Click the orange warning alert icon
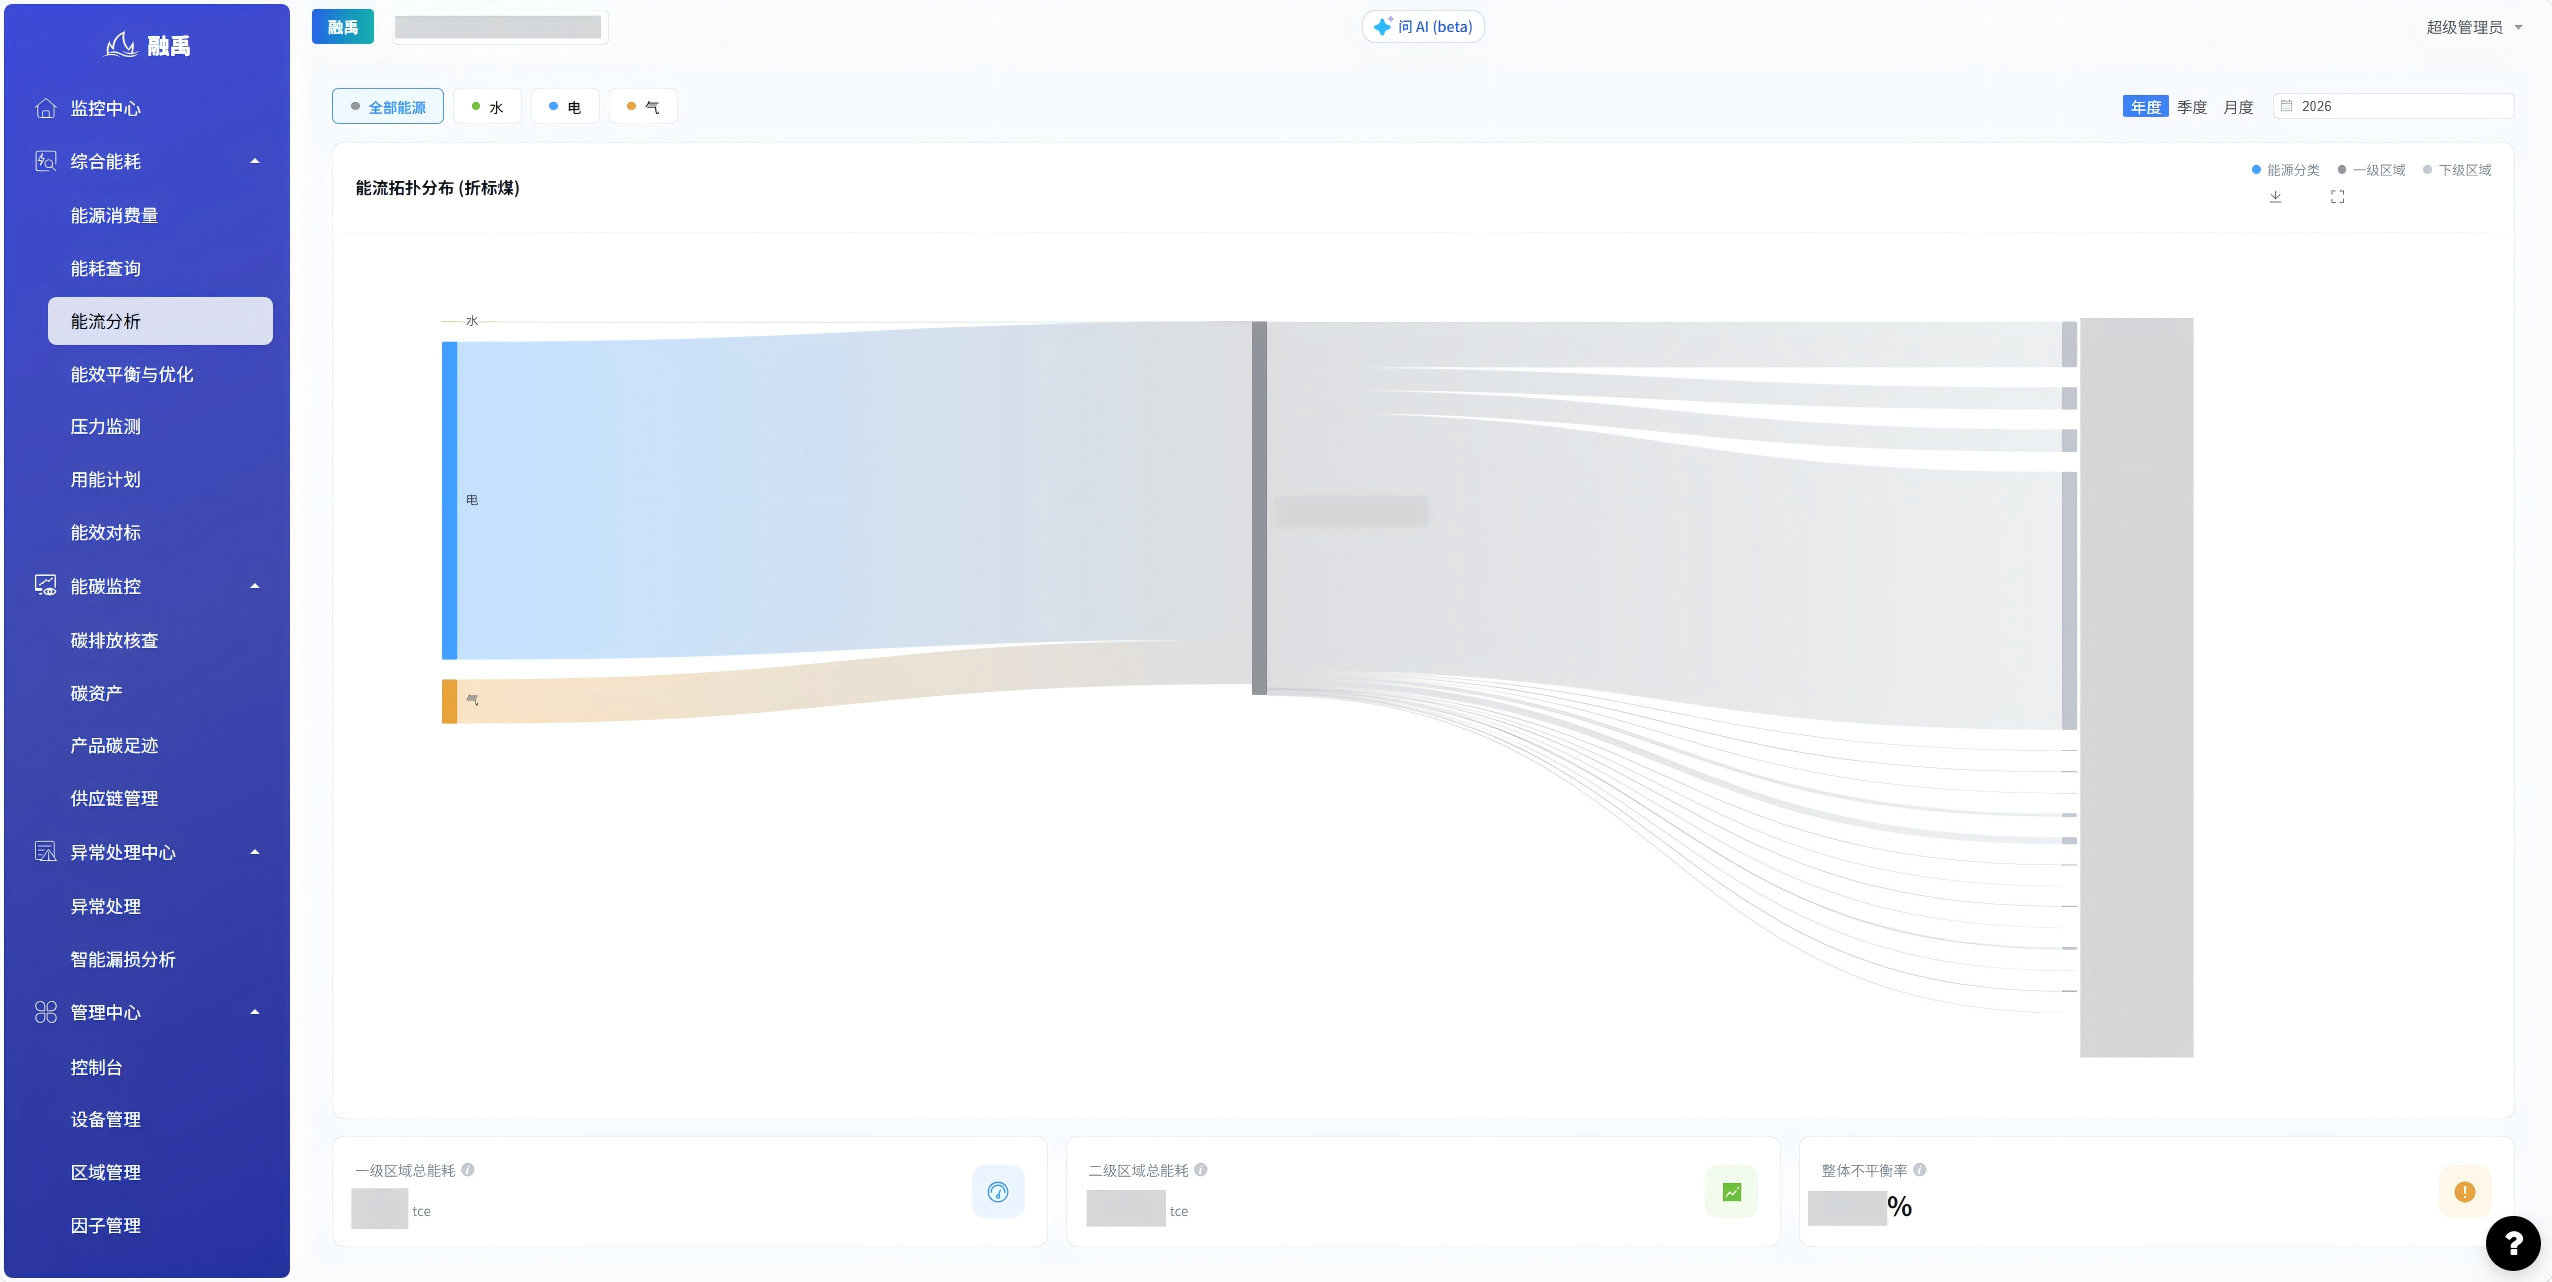The height and width of the screenshot is (1282, 2552). coord(2464,1192)
